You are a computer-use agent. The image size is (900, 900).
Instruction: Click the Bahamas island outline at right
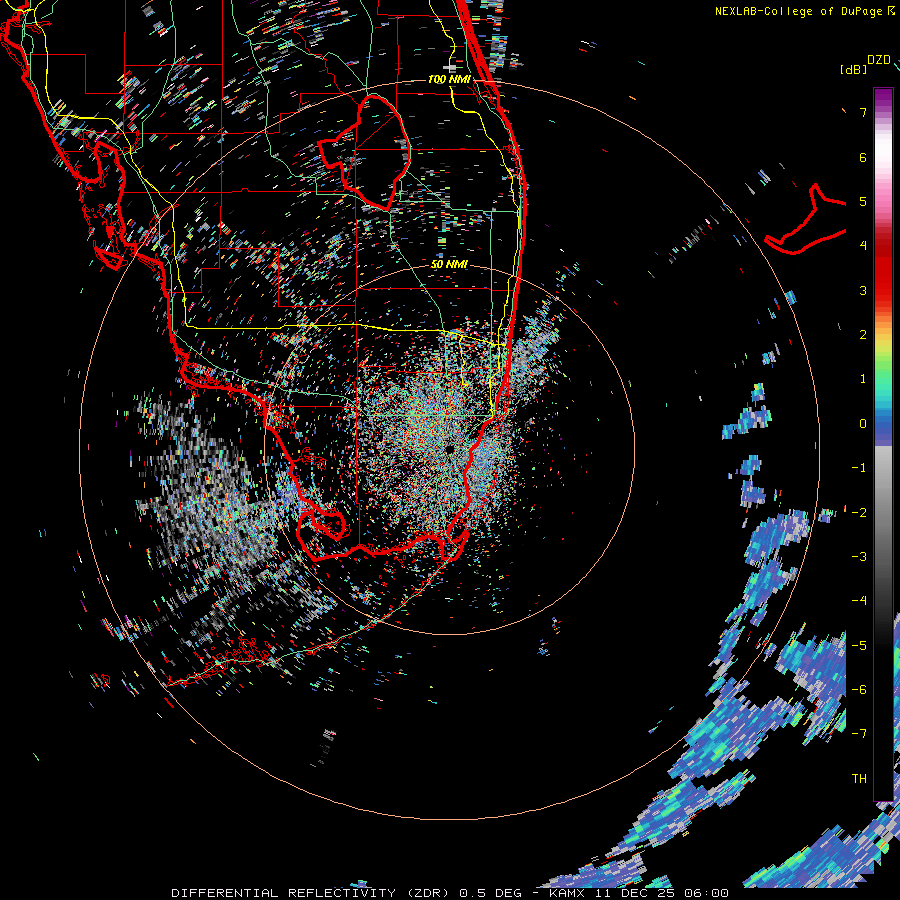pyautogui.click(x=806, y=219)
